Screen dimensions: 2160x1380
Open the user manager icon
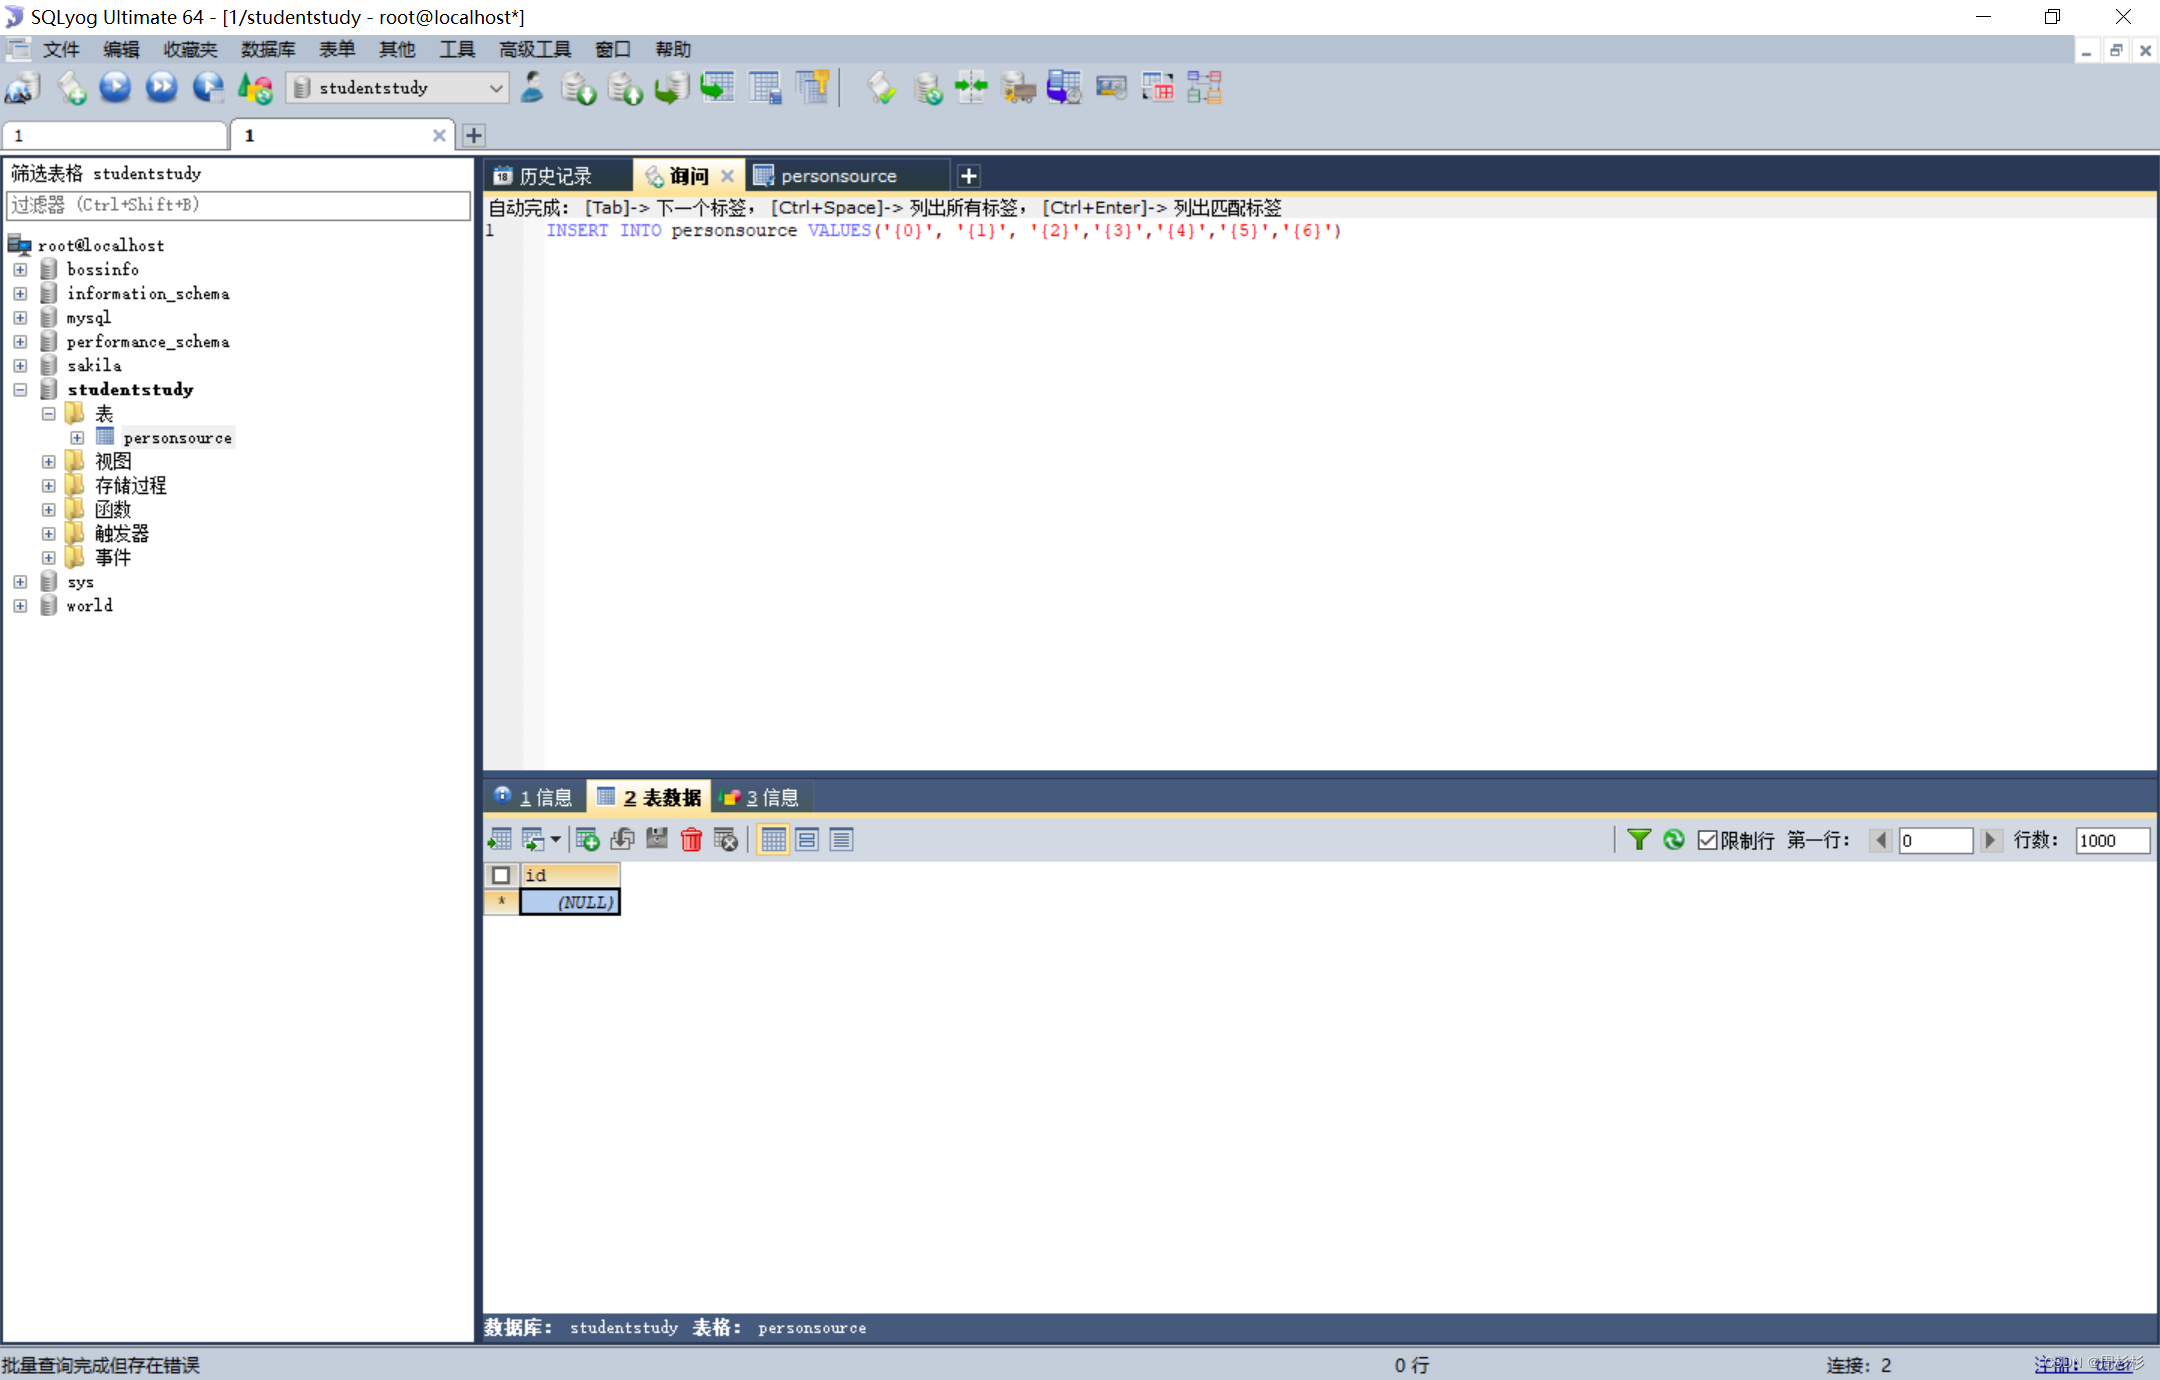click(532, 88)
